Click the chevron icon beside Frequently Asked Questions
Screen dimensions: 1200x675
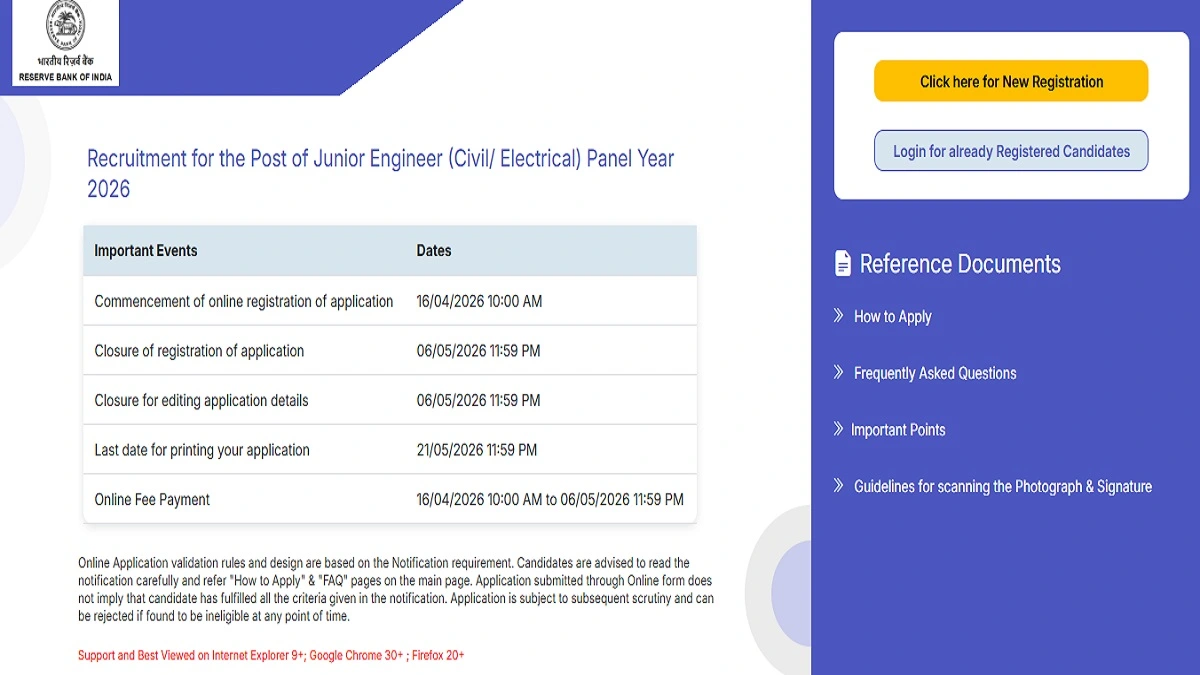(x=836, y=373)
